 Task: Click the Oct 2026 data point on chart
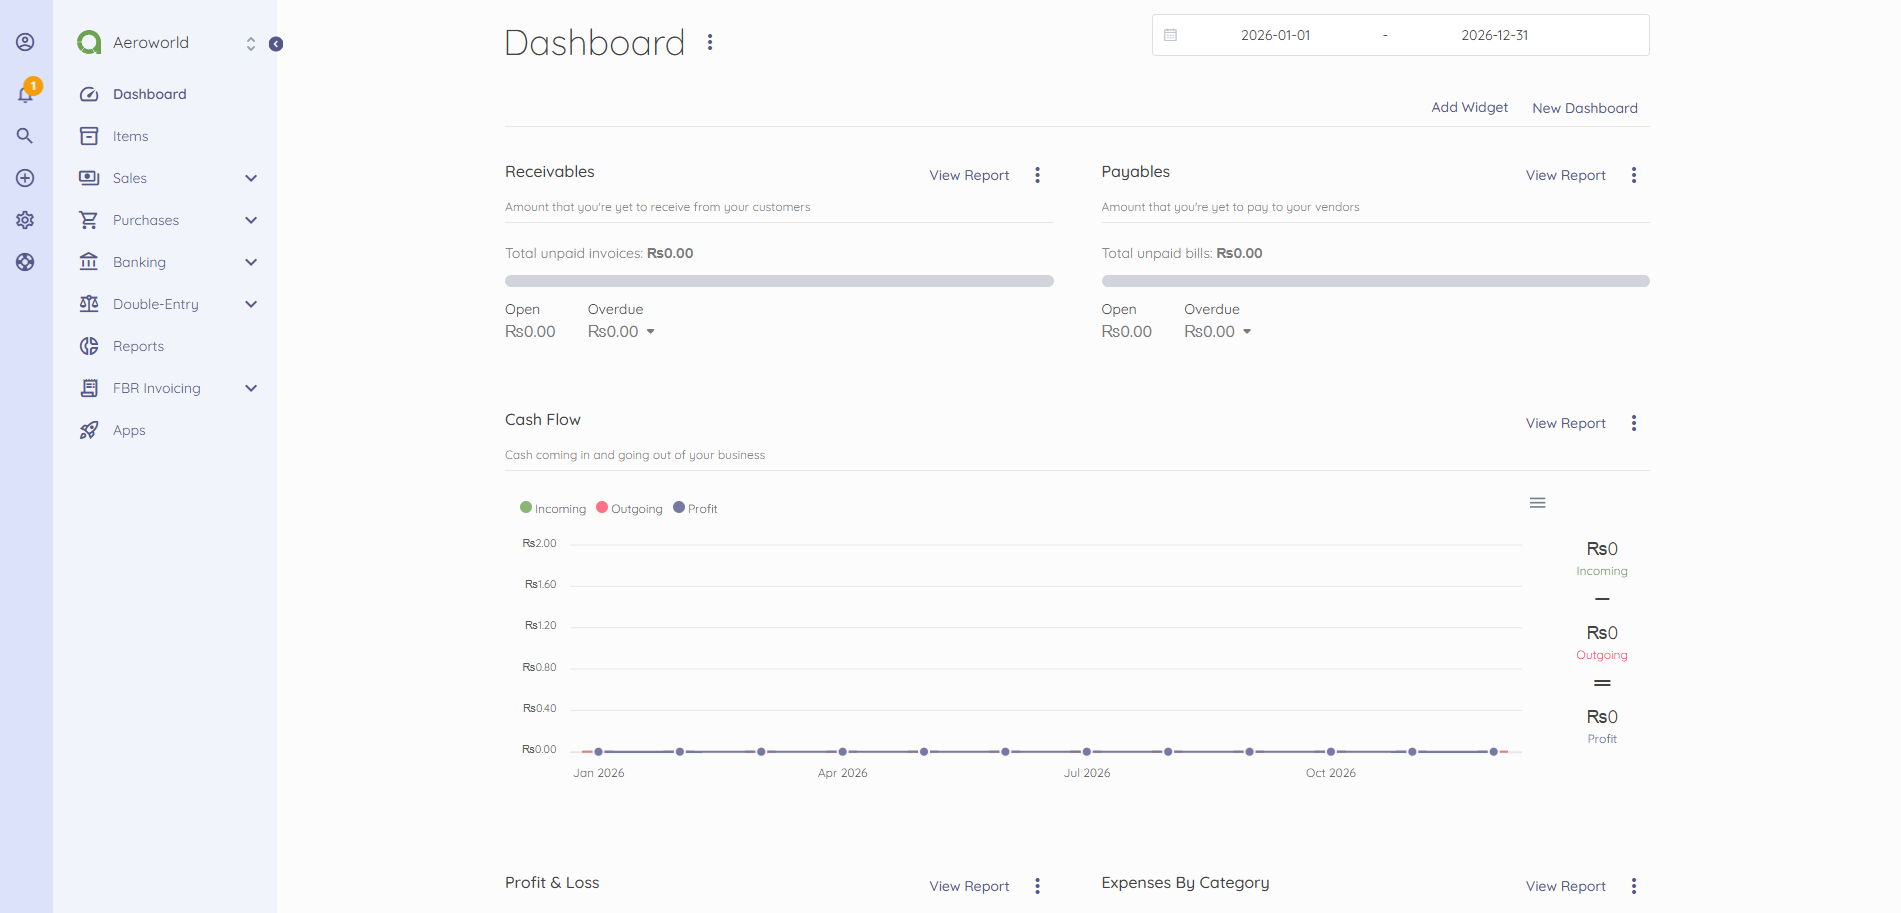click(x=1331, y=751)
